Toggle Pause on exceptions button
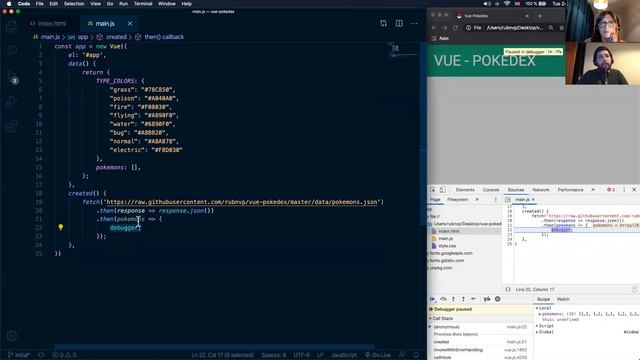Viewport: 640px width, 360px height. tap(498, 299)
